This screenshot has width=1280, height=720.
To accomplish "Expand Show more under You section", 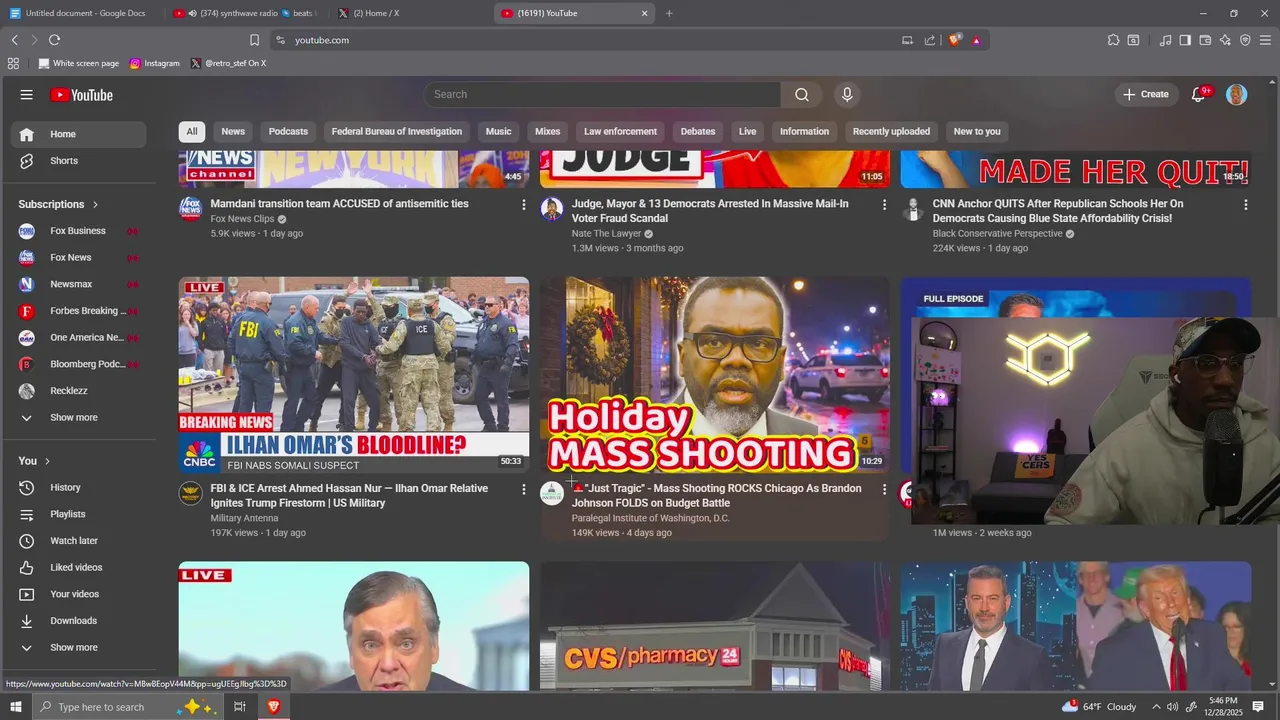I will [x=78, y=647].
